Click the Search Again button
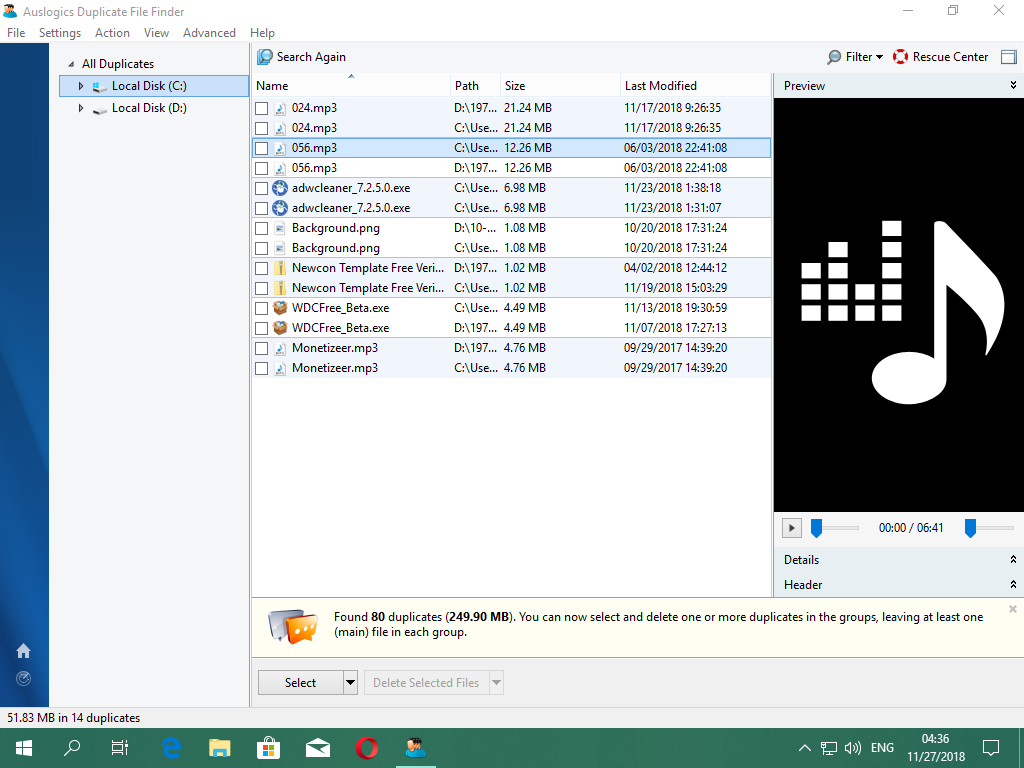Viewport: 1024px width, 768px height. (301, 57)
